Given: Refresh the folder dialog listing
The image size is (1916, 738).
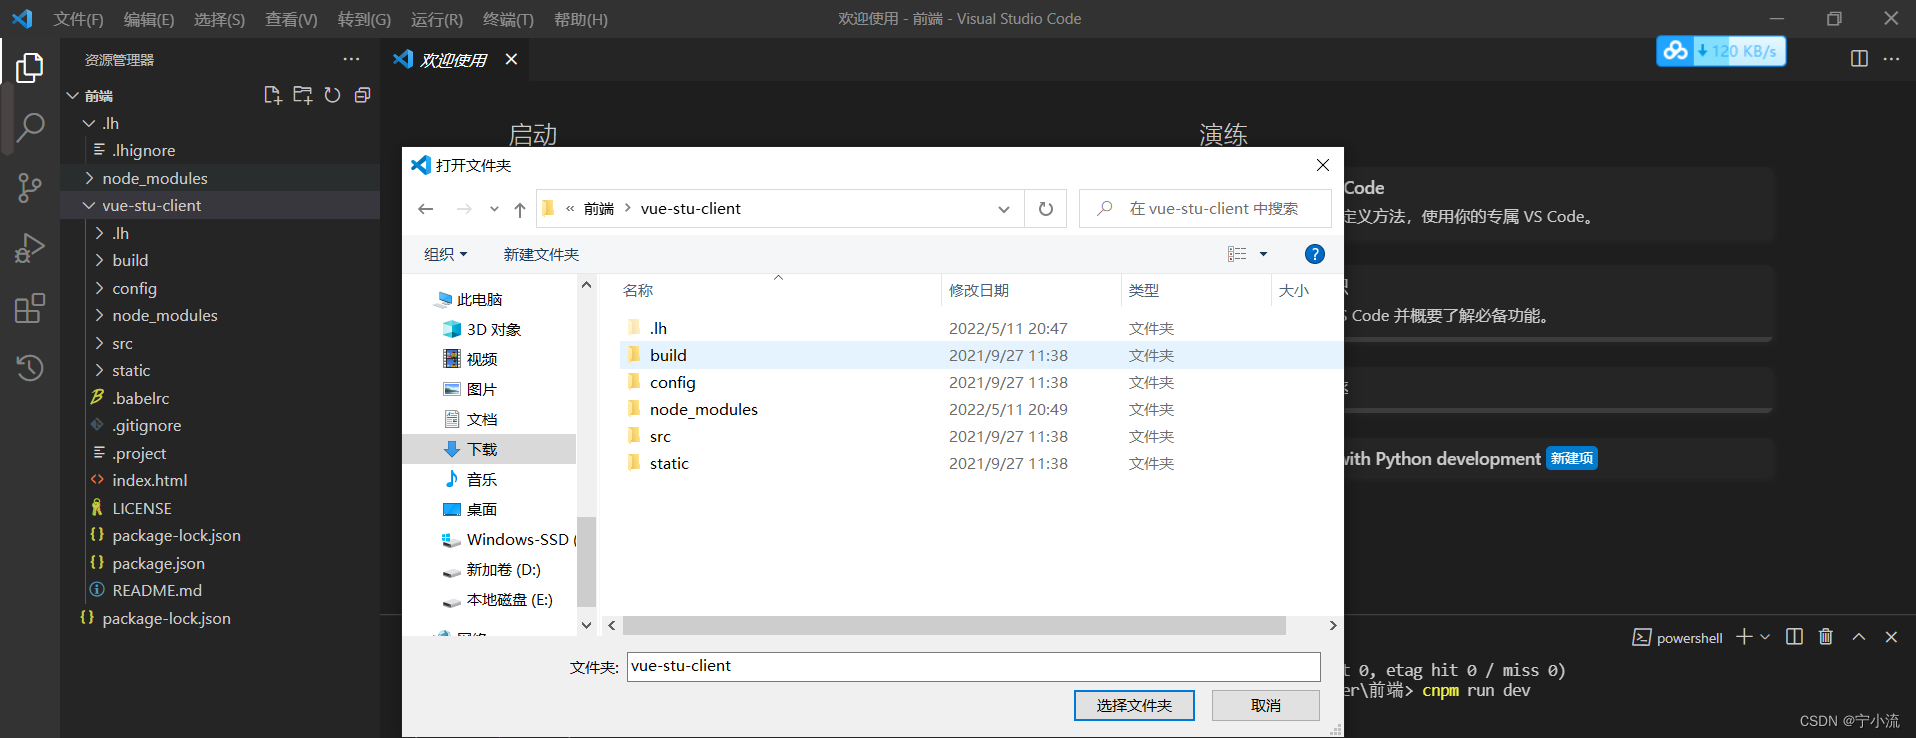Looking at the screenshot, I should pos(1046,209).
